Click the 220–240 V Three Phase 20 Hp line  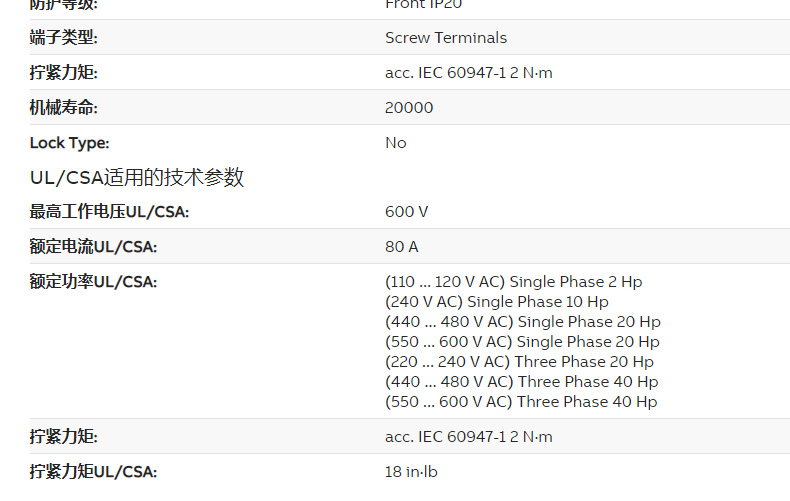point(519,362)
